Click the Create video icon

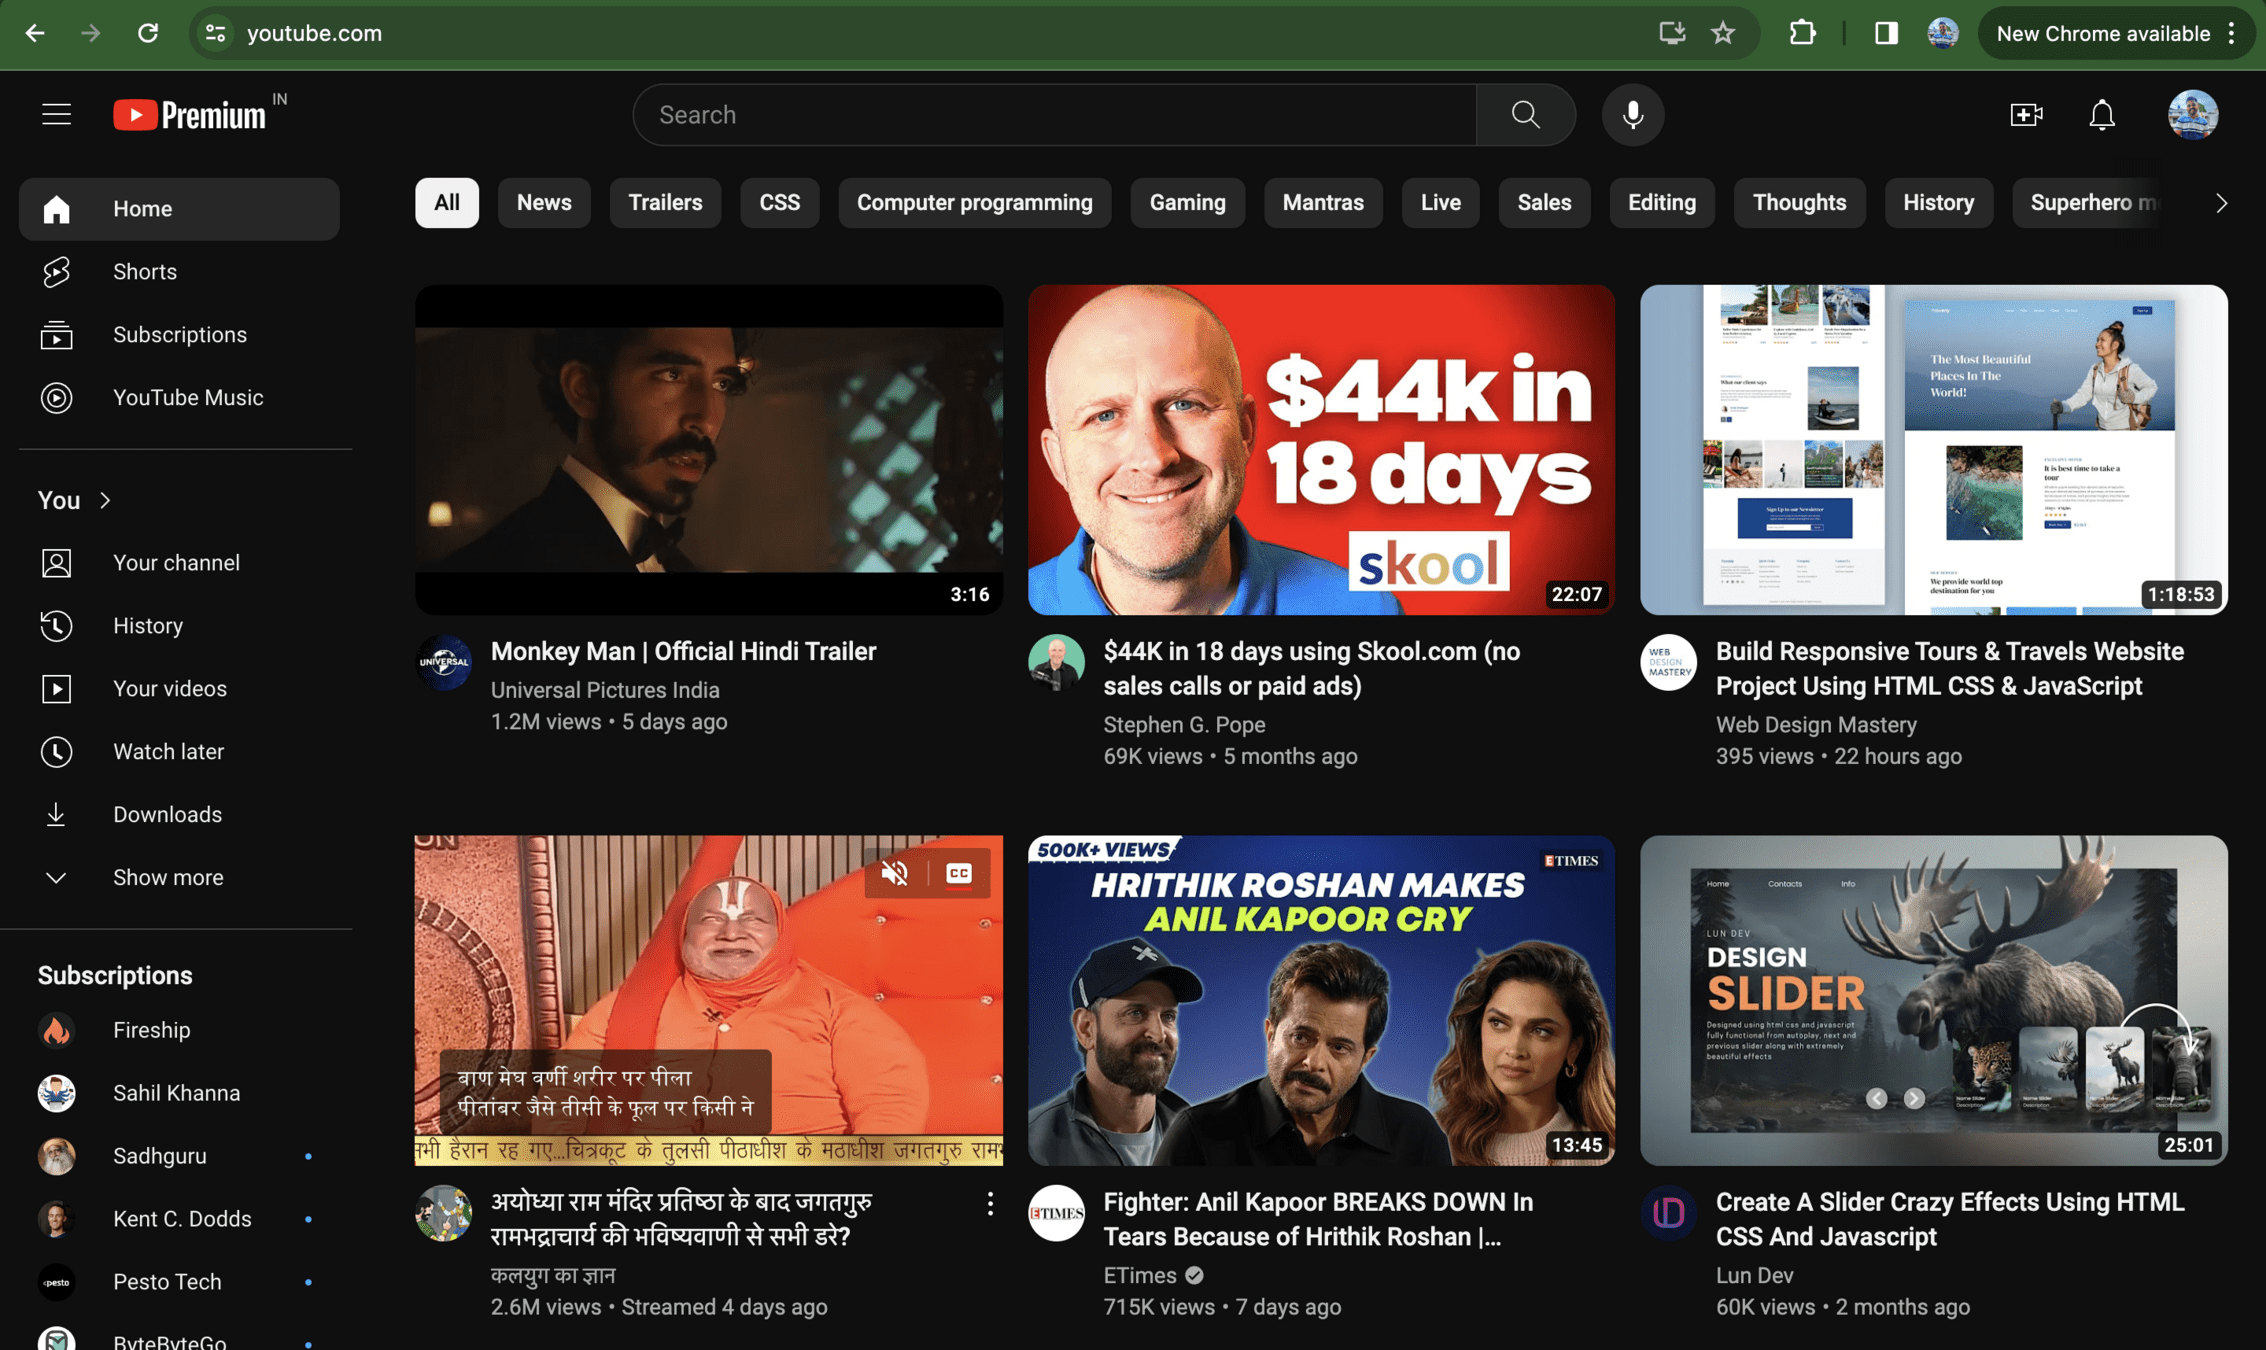click(x=2026, y=115)
